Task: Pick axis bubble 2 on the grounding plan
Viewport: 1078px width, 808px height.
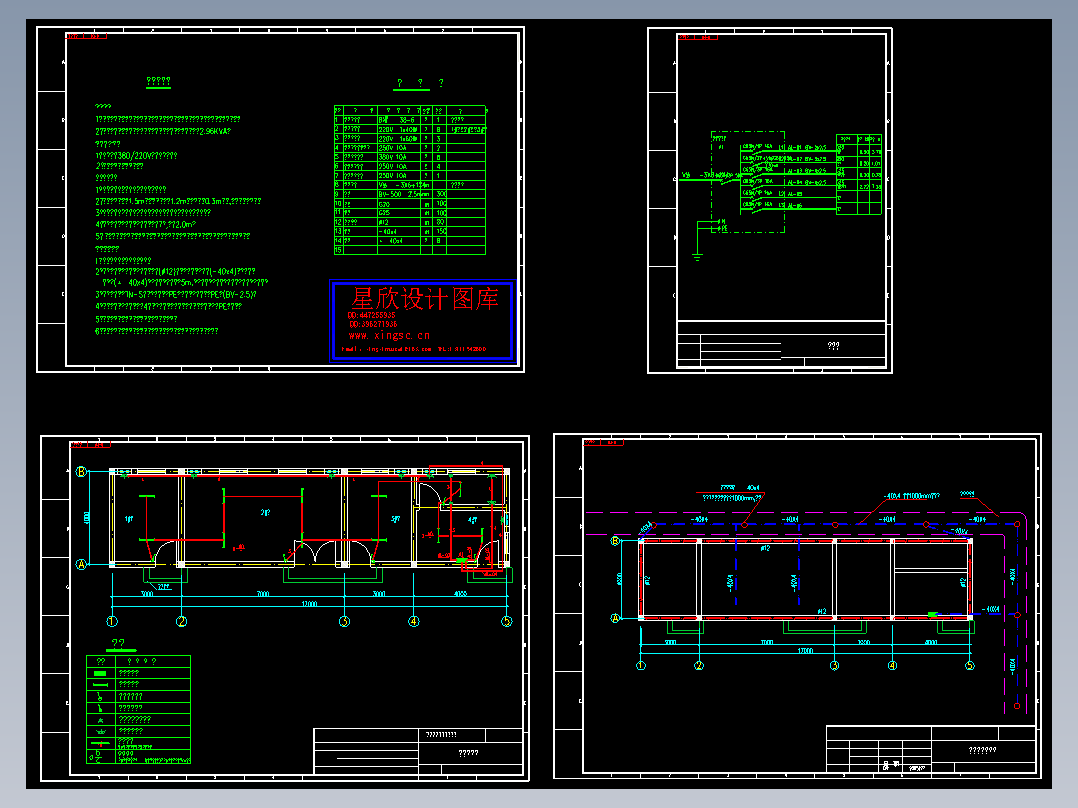Action: (x=699, y=665)
